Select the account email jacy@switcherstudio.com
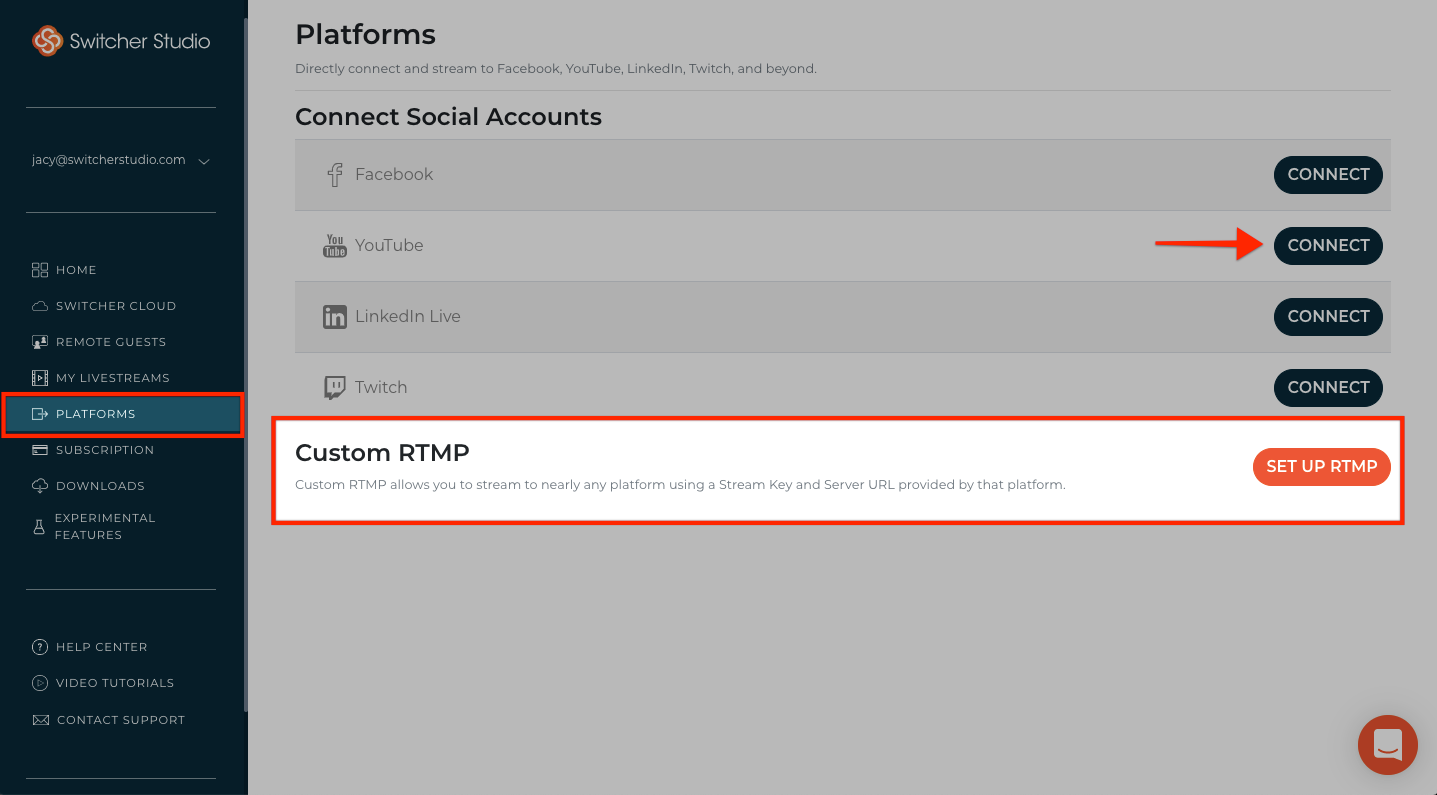Image resolution: width=1437 pixels, height=795 pixels. 108,160
